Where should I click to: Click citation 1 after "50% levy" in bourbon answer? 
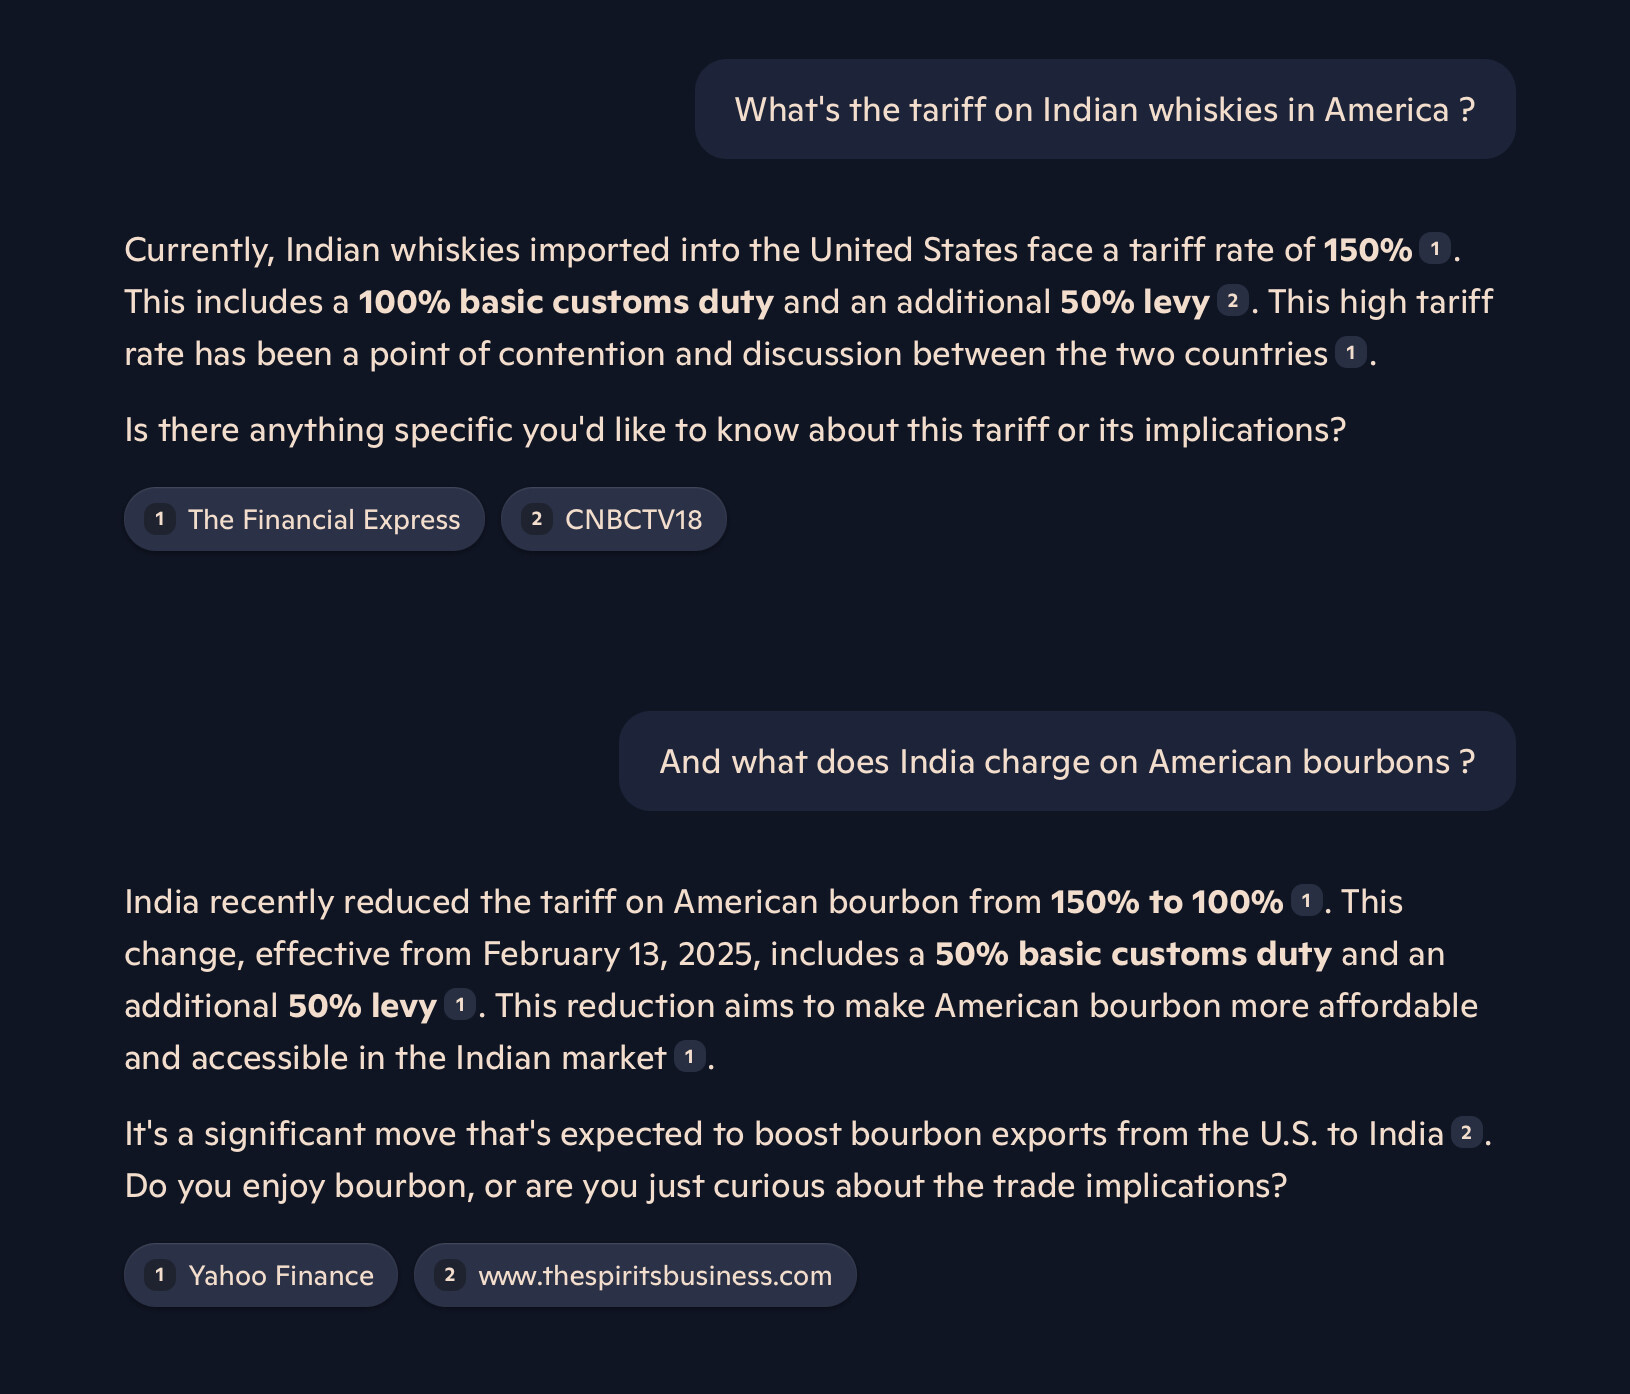click(459, 1005)
